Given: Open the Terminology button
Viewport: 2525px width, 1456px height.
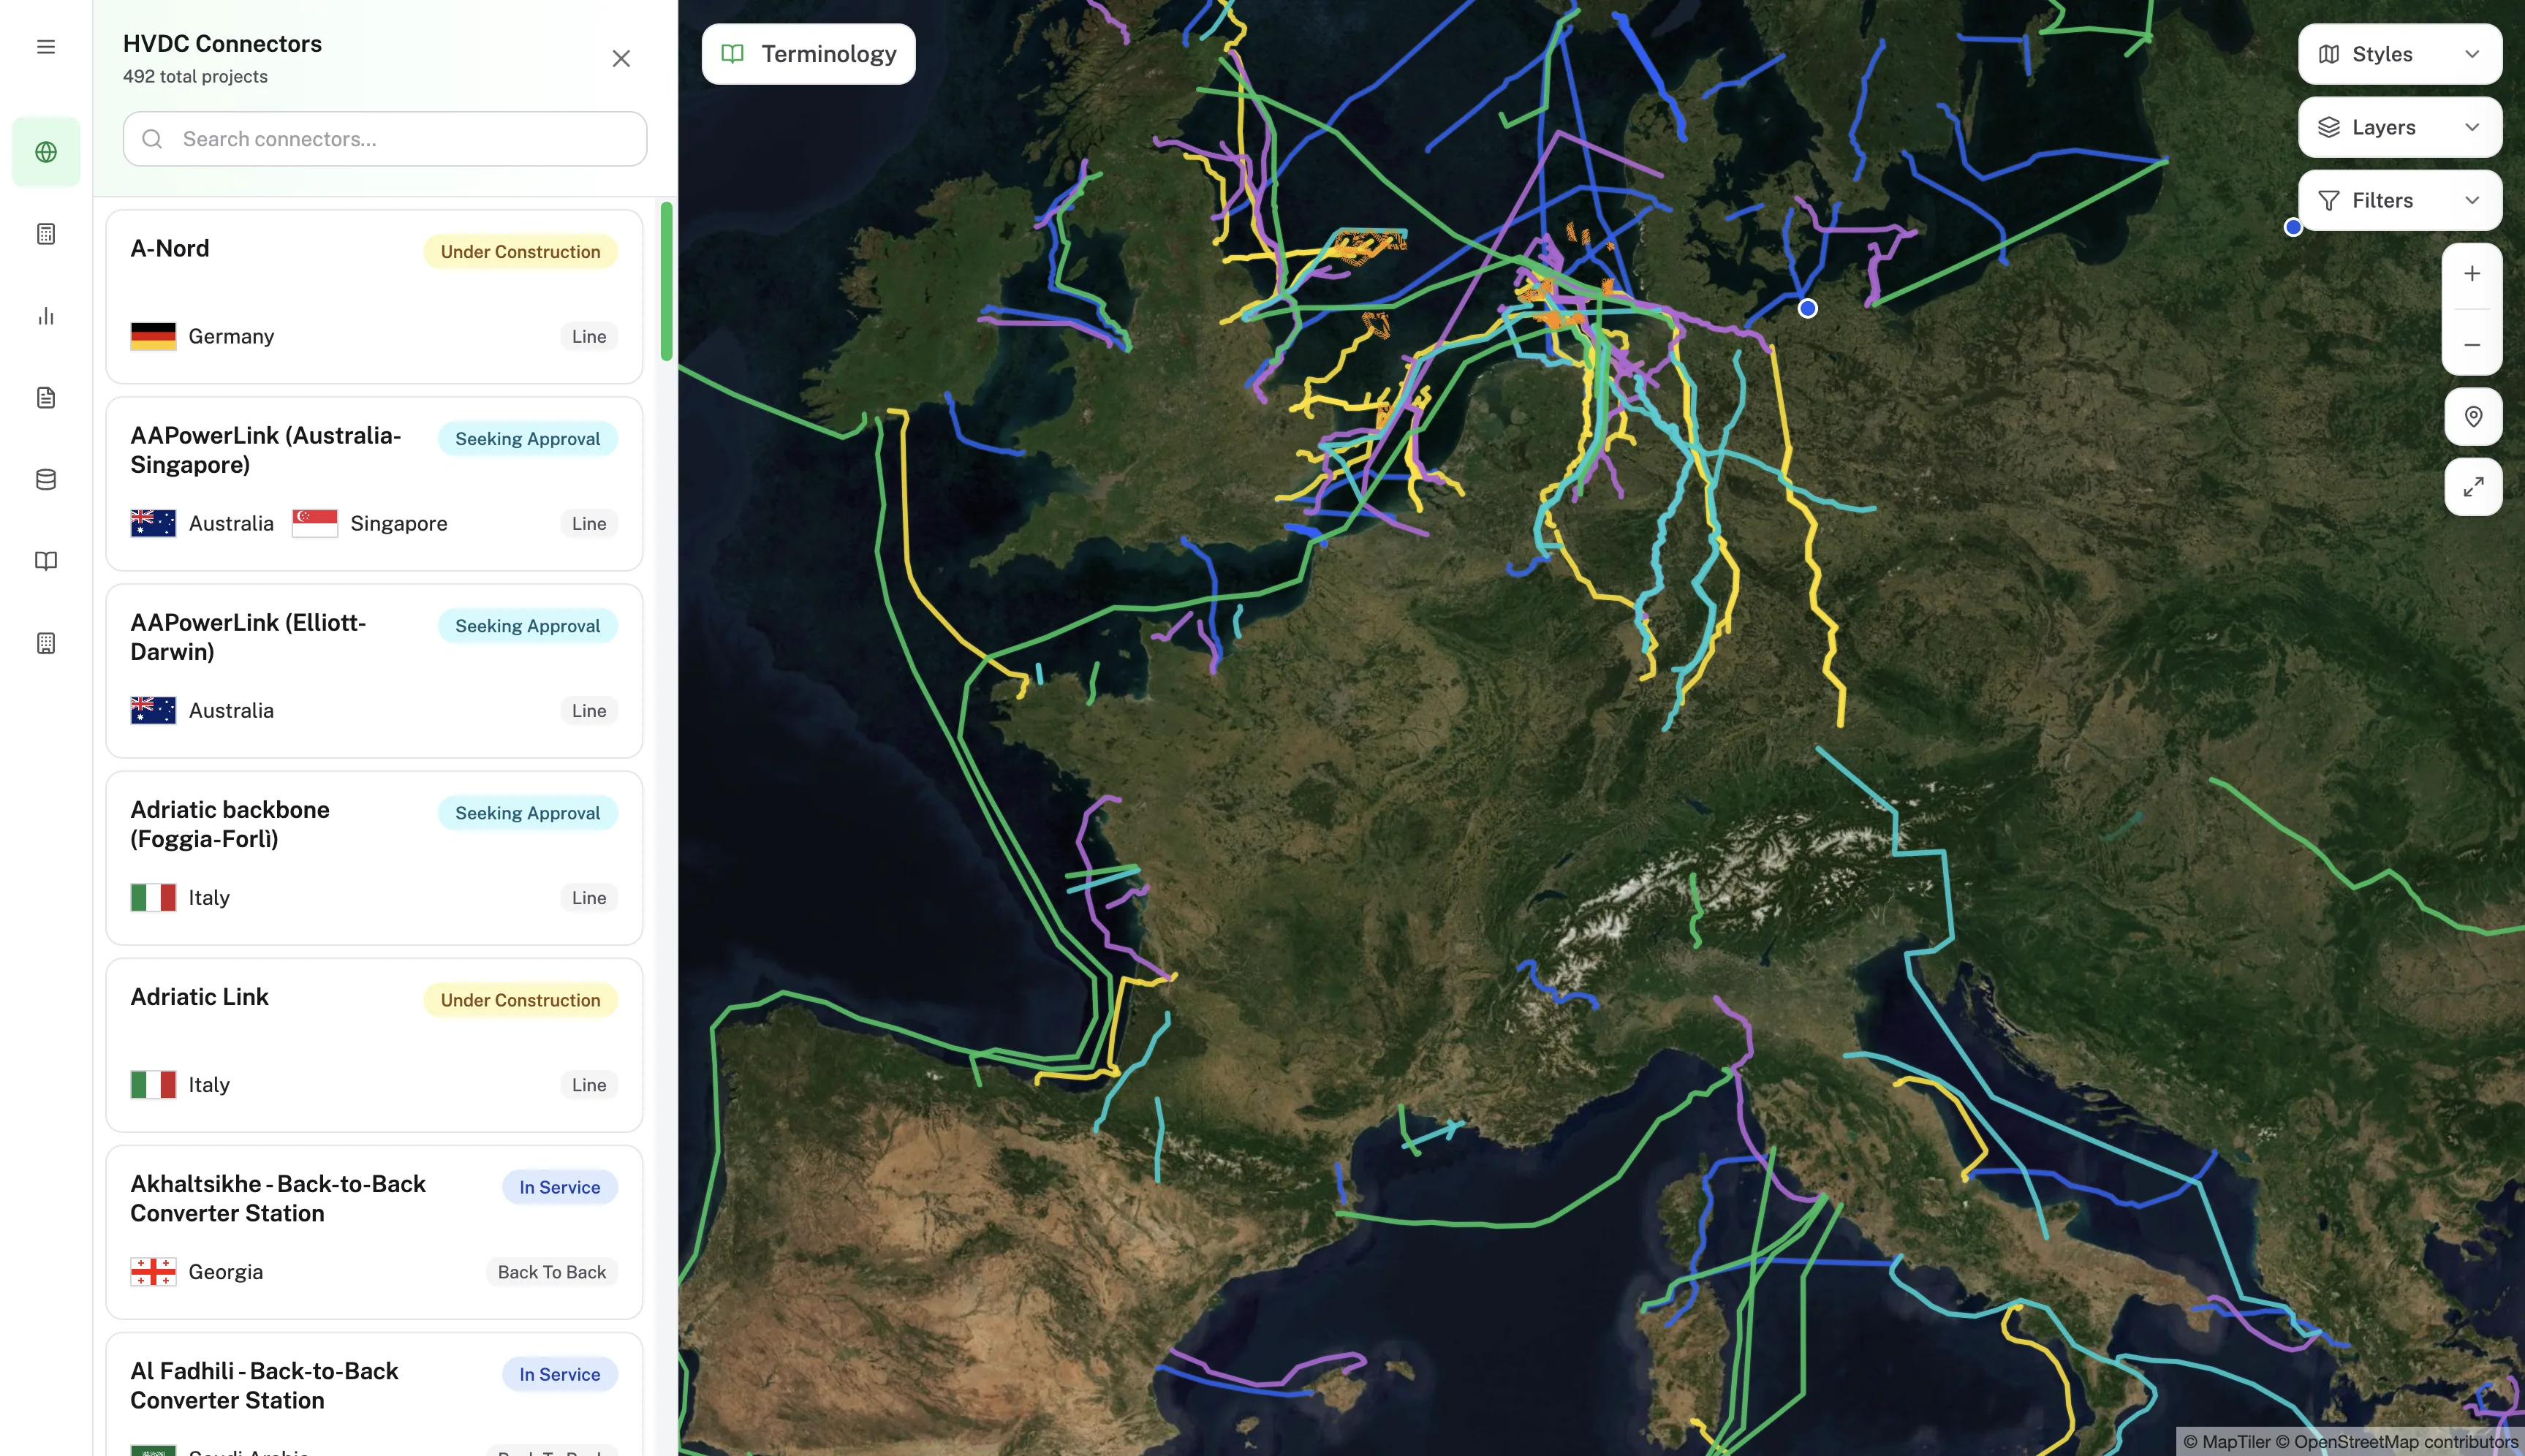Looking at the screenshot, I should [x=808, y=54].
